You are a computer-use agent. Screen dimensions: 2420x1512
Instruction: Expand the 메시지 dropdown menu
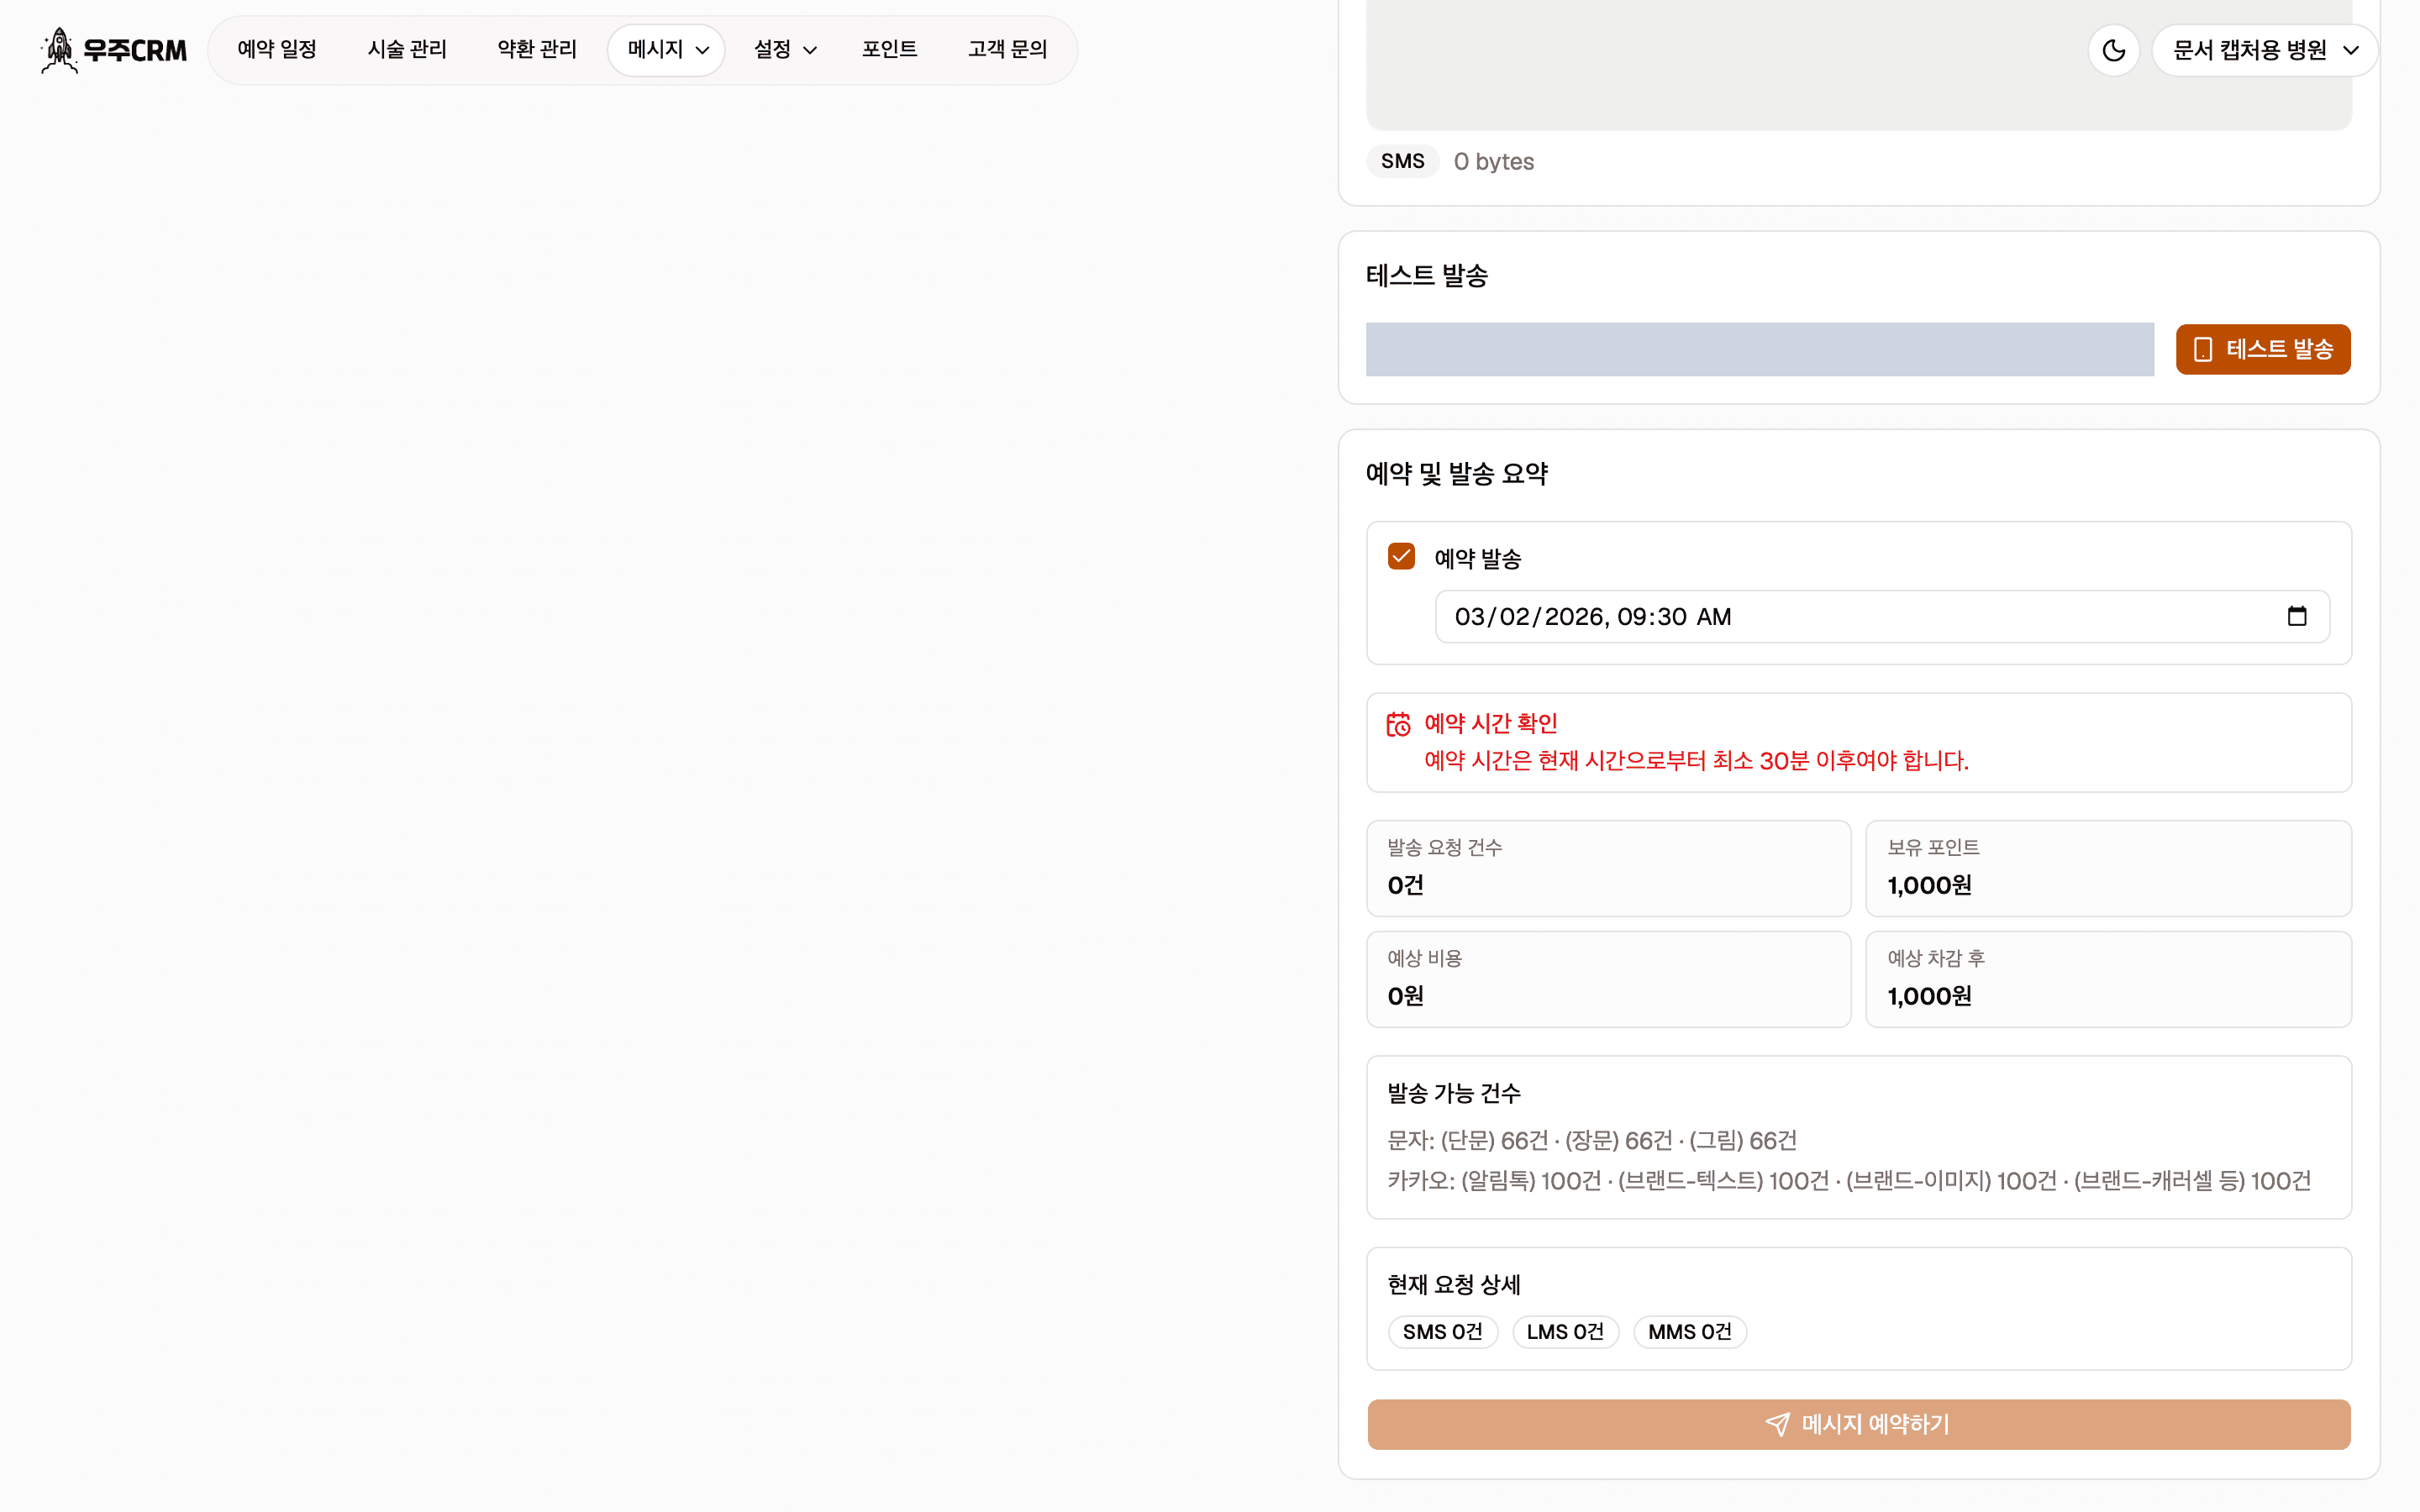coord(667,50)
